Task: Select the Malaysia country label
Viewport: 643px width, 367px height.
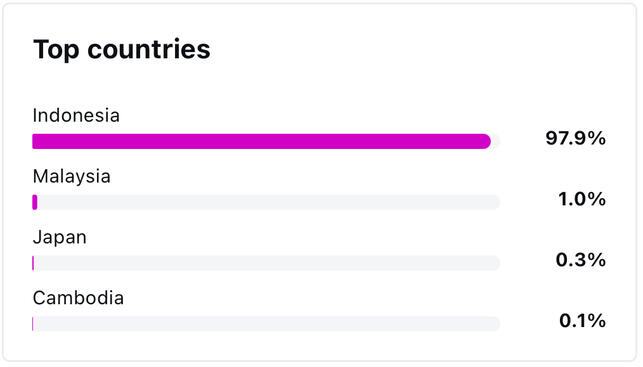Action: tap(72, 177)
